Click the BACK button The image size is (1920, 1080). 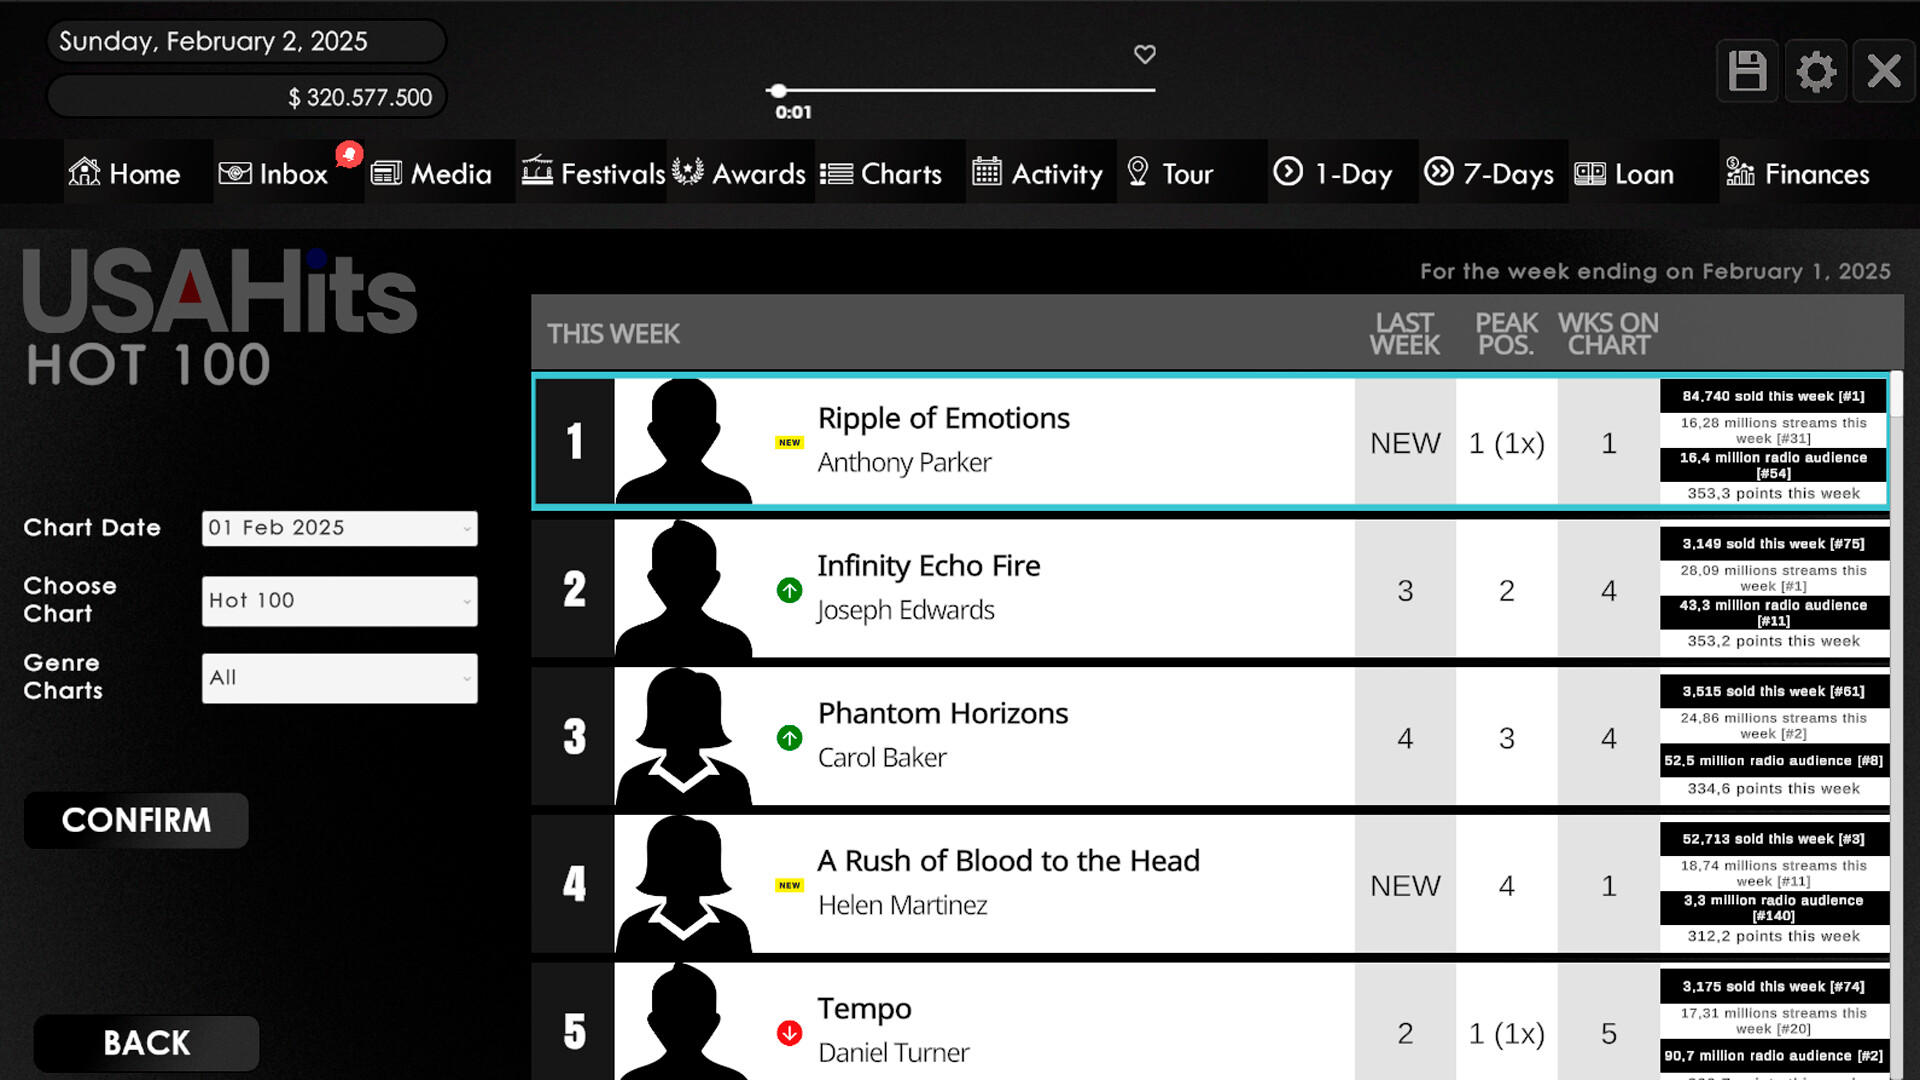(x=146, y=1042)
